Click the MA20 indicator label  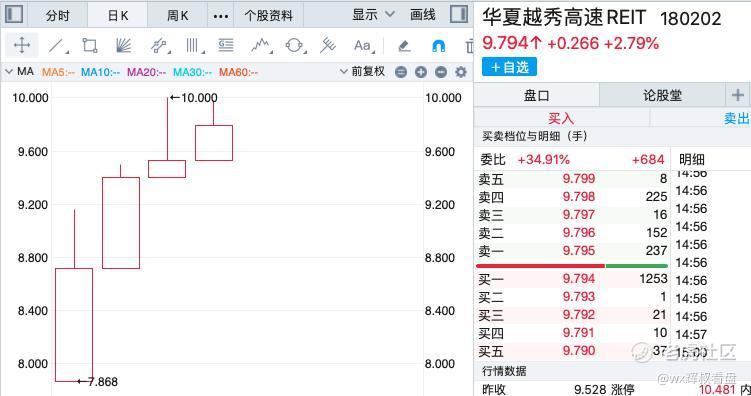click(x=147, y=72)
